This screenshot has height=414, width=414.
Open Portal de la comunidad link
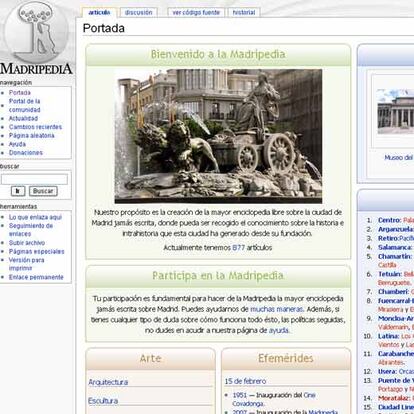24,105
